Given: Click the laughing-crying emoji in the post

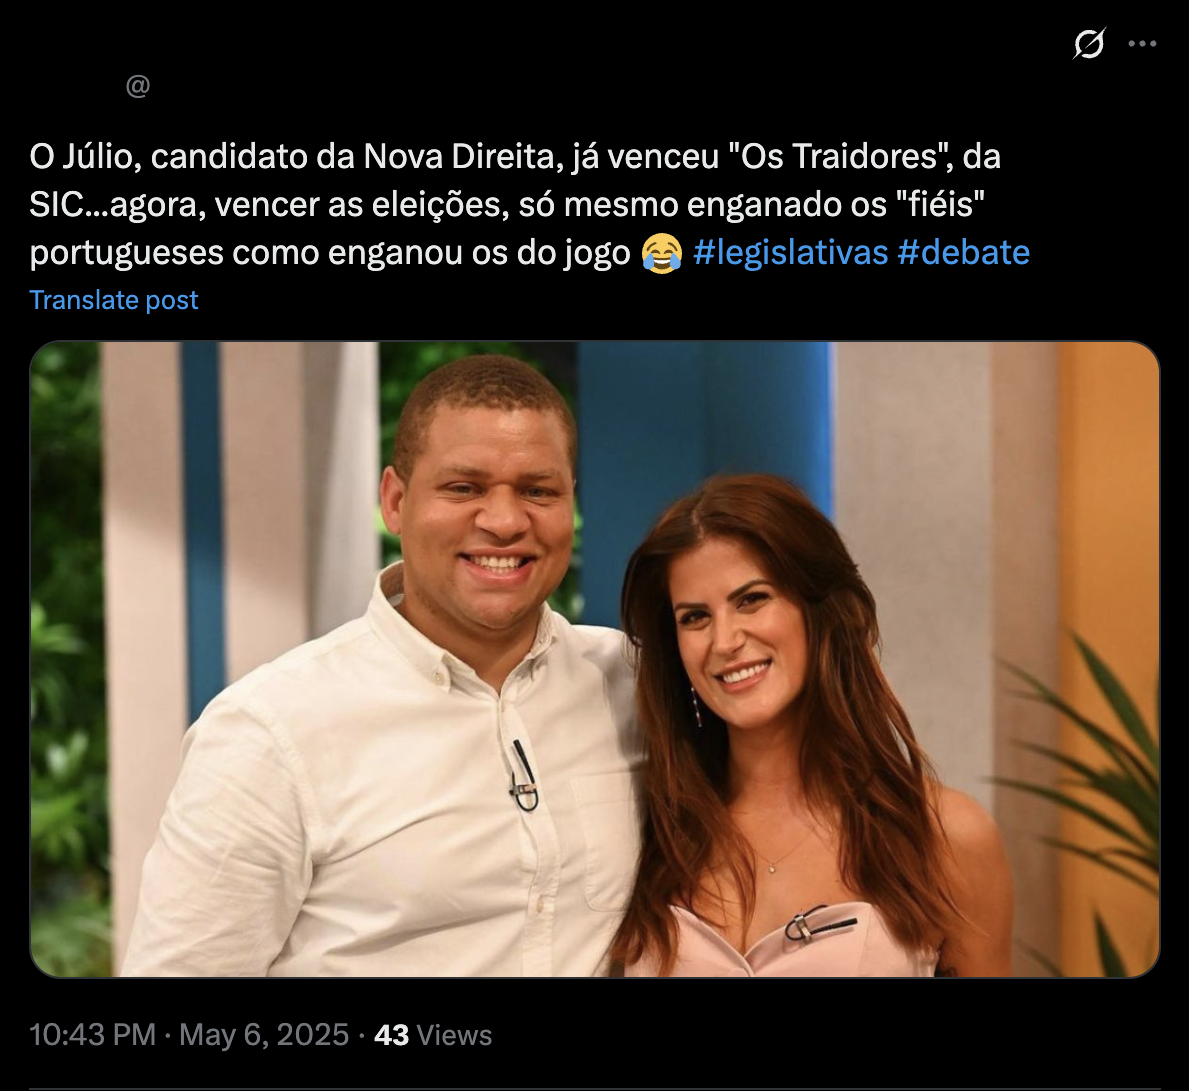Looking at the screenshot, I should [661, 253].
